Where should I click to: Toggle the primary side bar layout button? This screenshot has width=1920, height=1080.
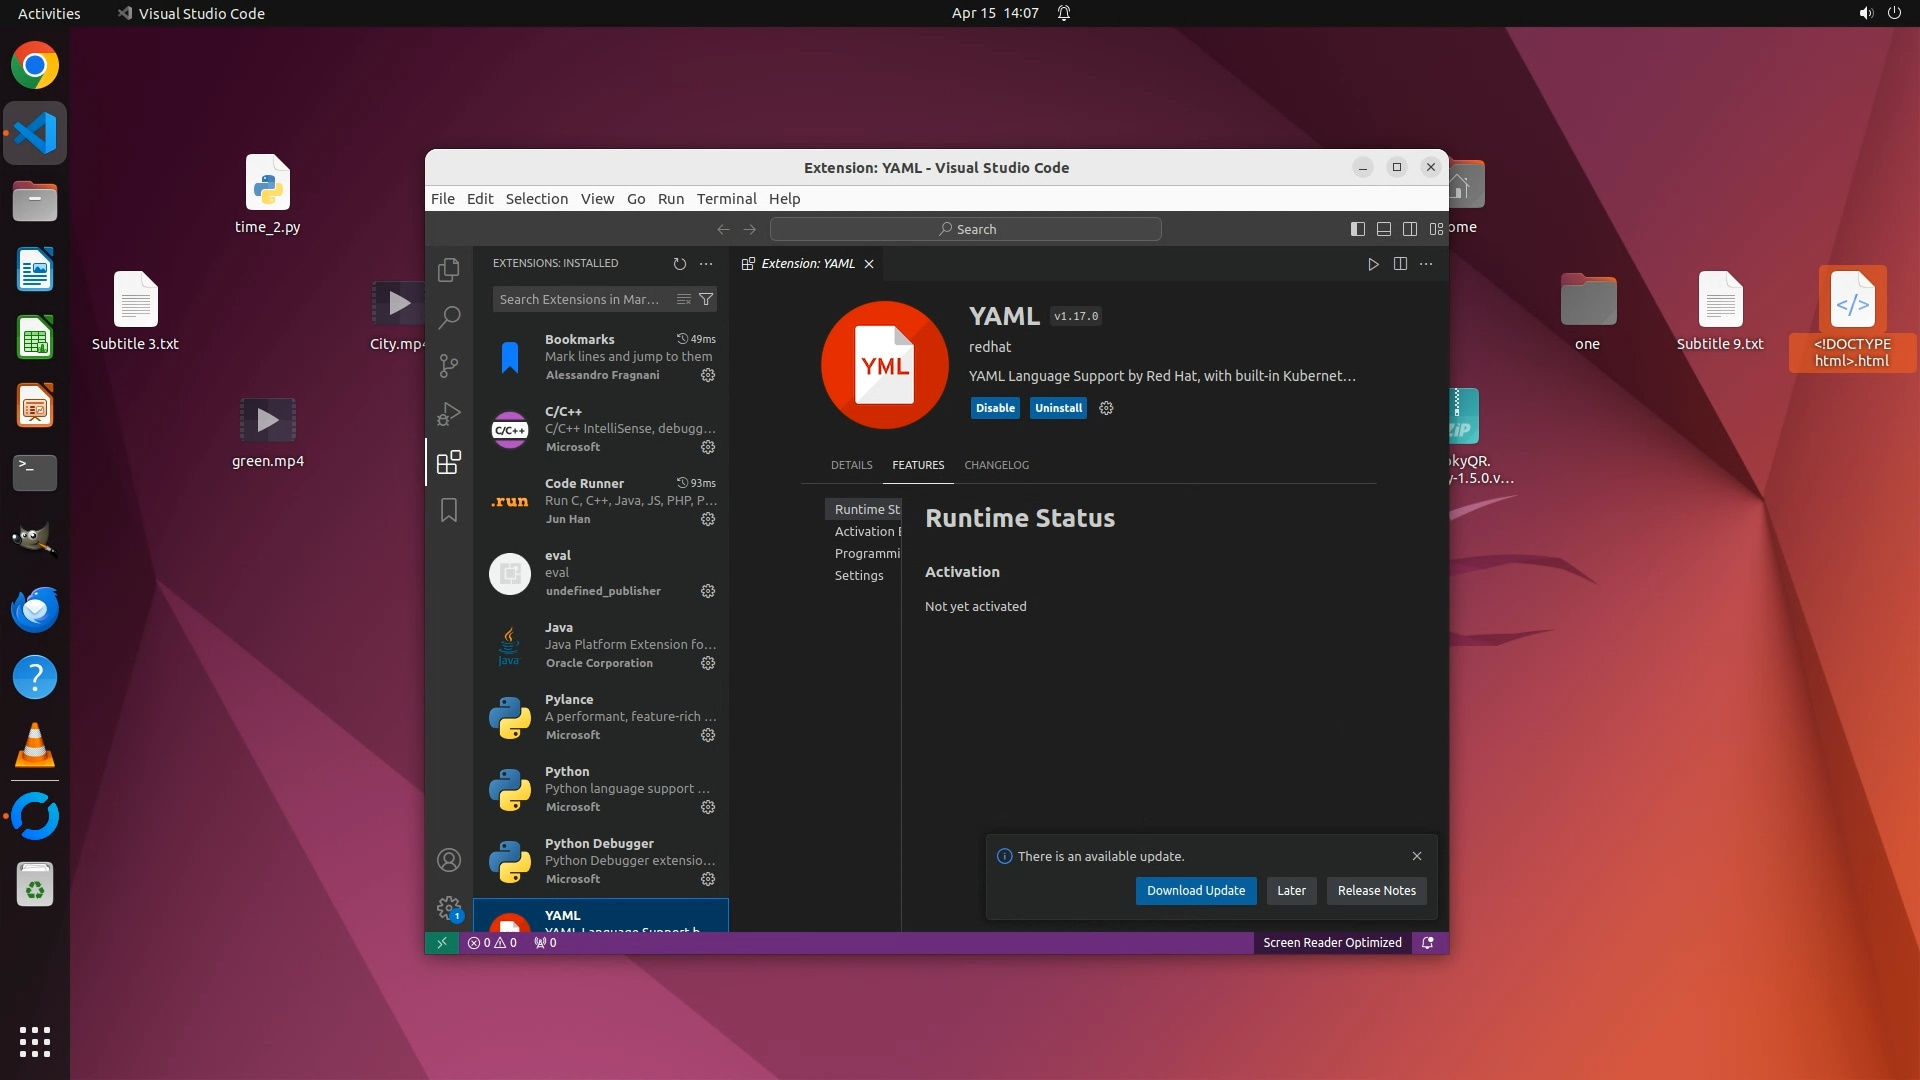coord(1357,229)
